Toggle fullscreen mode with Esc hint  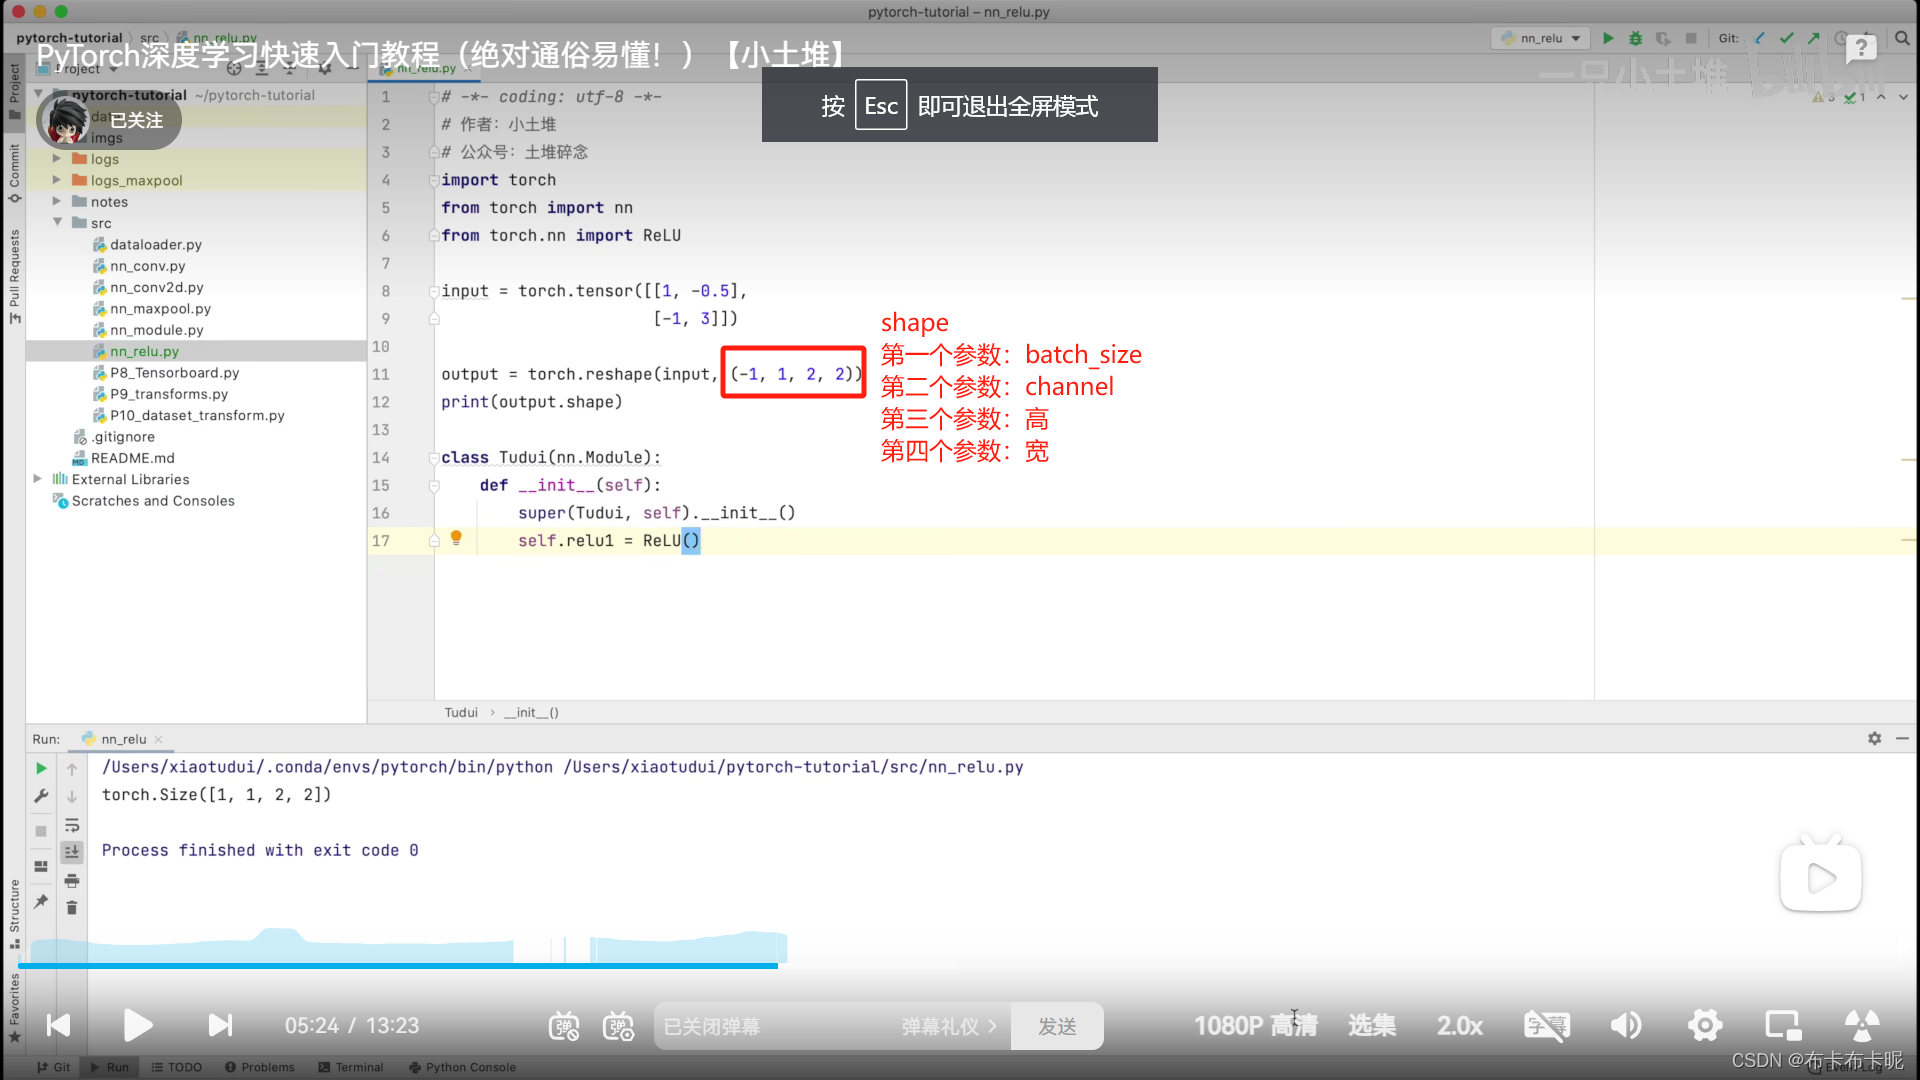[x=959, y=105]
